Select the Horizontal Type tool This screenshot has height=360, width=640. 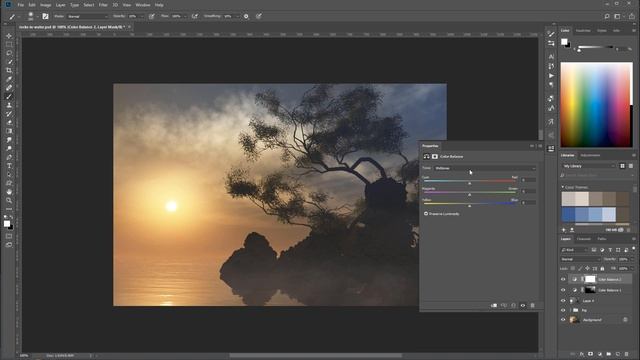pos(9,166)
